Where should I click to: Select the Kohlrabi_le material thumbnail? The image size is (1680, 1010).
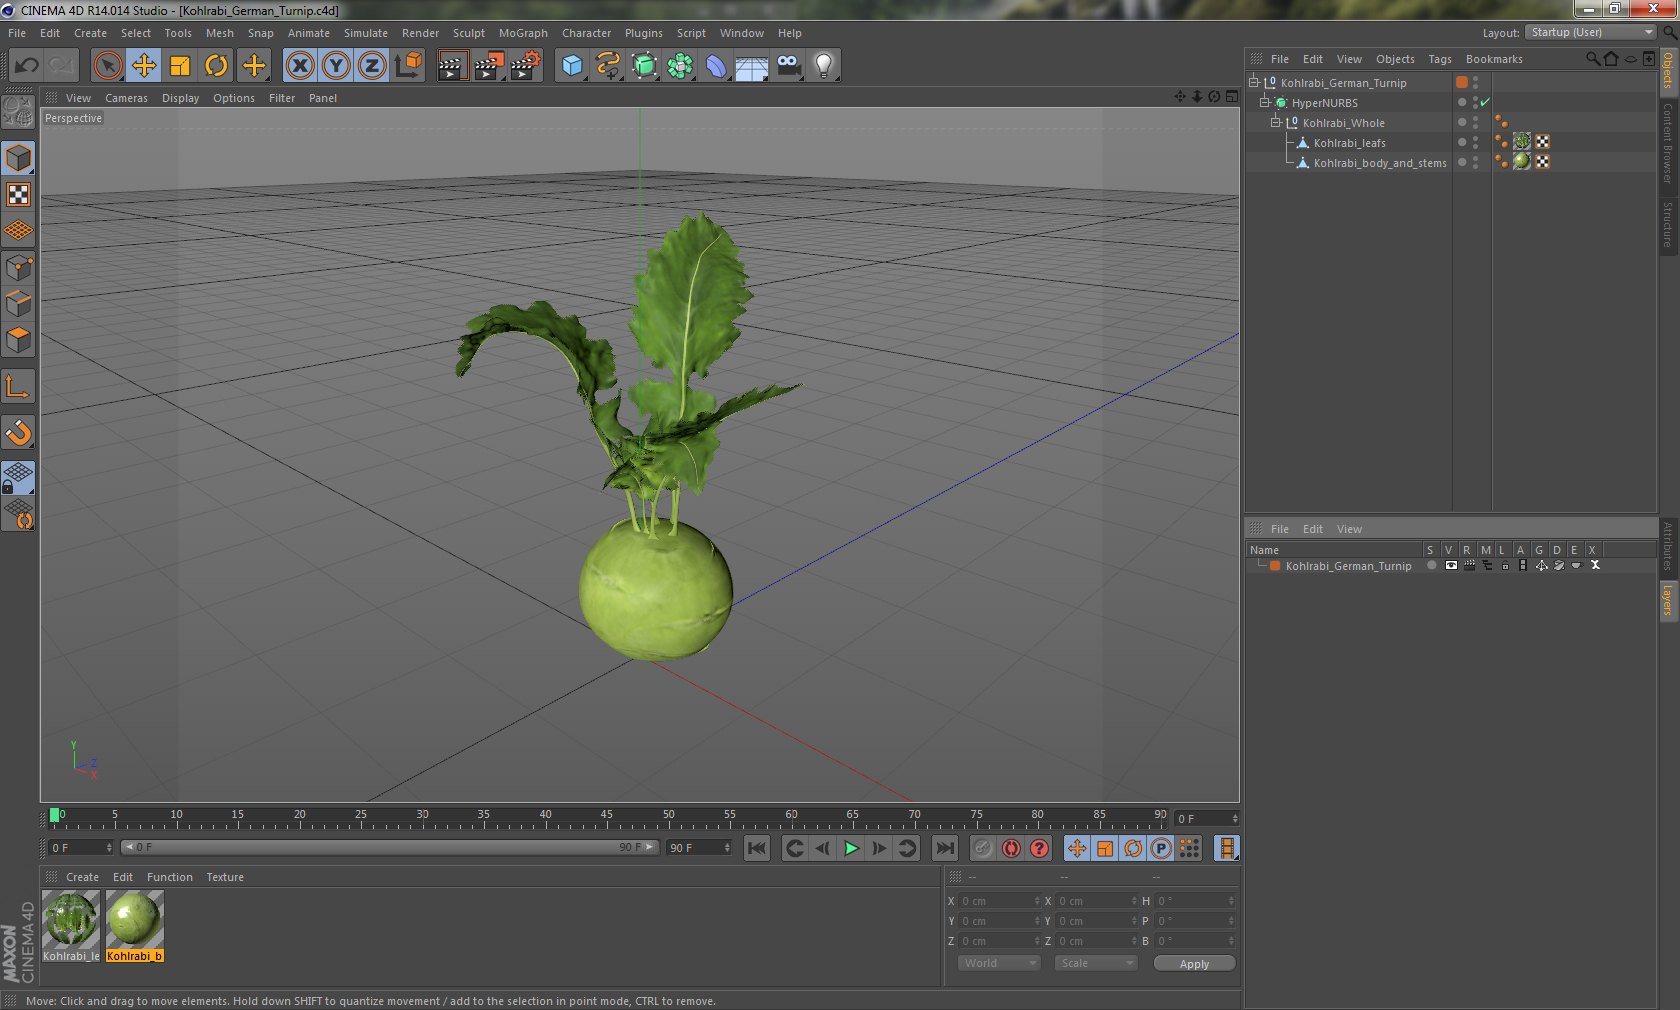[71, 926]
